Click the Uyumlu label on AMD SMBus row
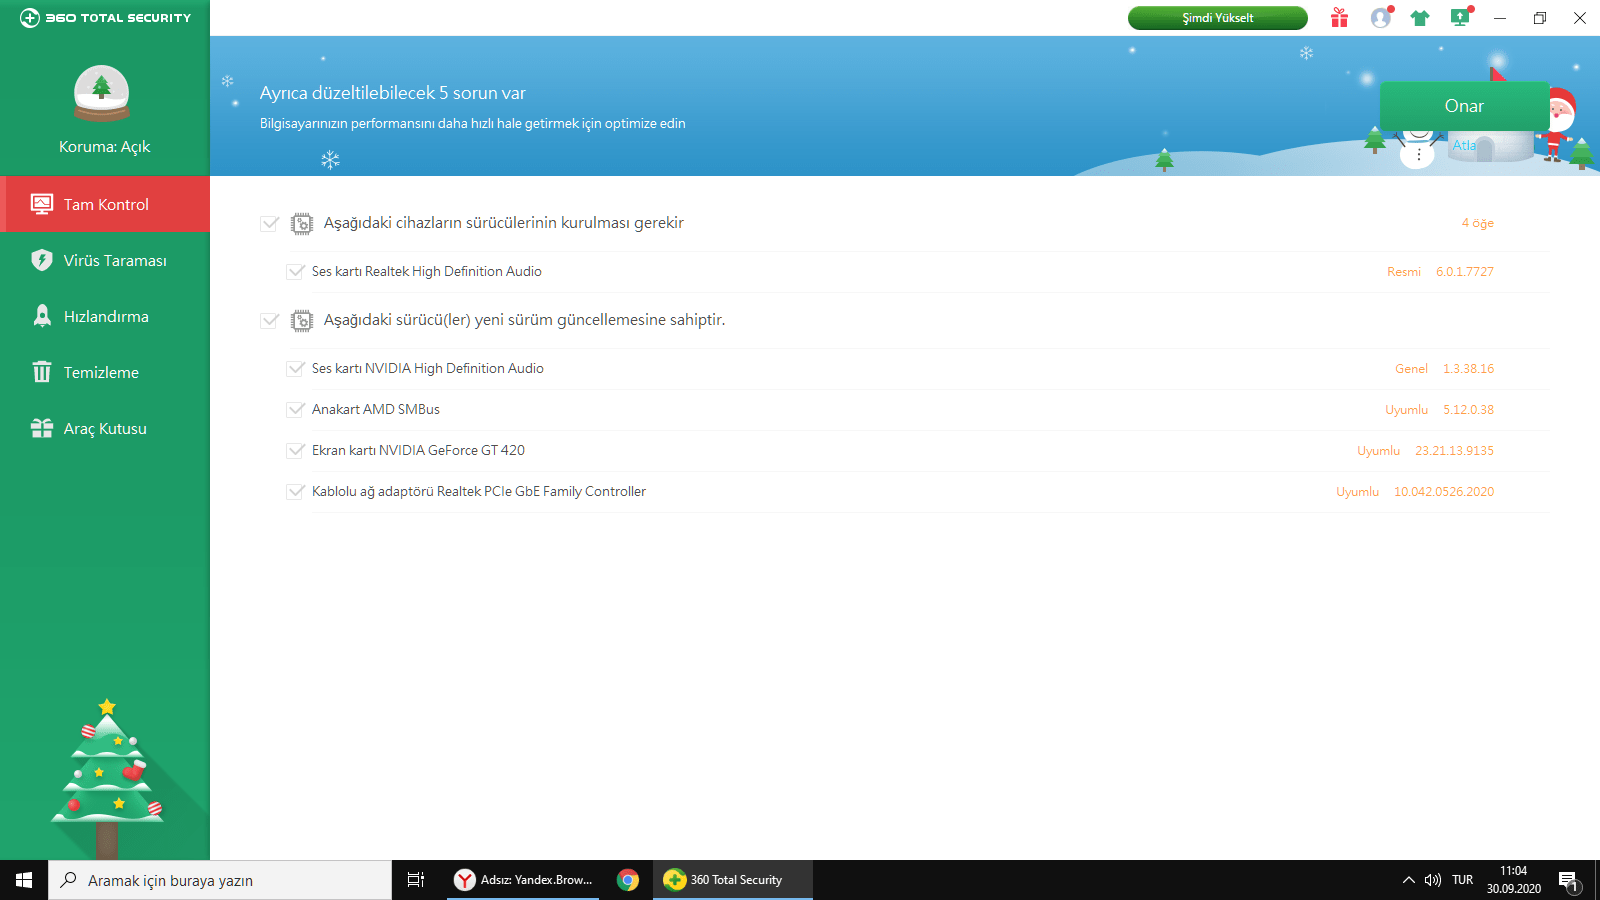1600x900 pixels. pyautogui.click(x=1406, y=410)
